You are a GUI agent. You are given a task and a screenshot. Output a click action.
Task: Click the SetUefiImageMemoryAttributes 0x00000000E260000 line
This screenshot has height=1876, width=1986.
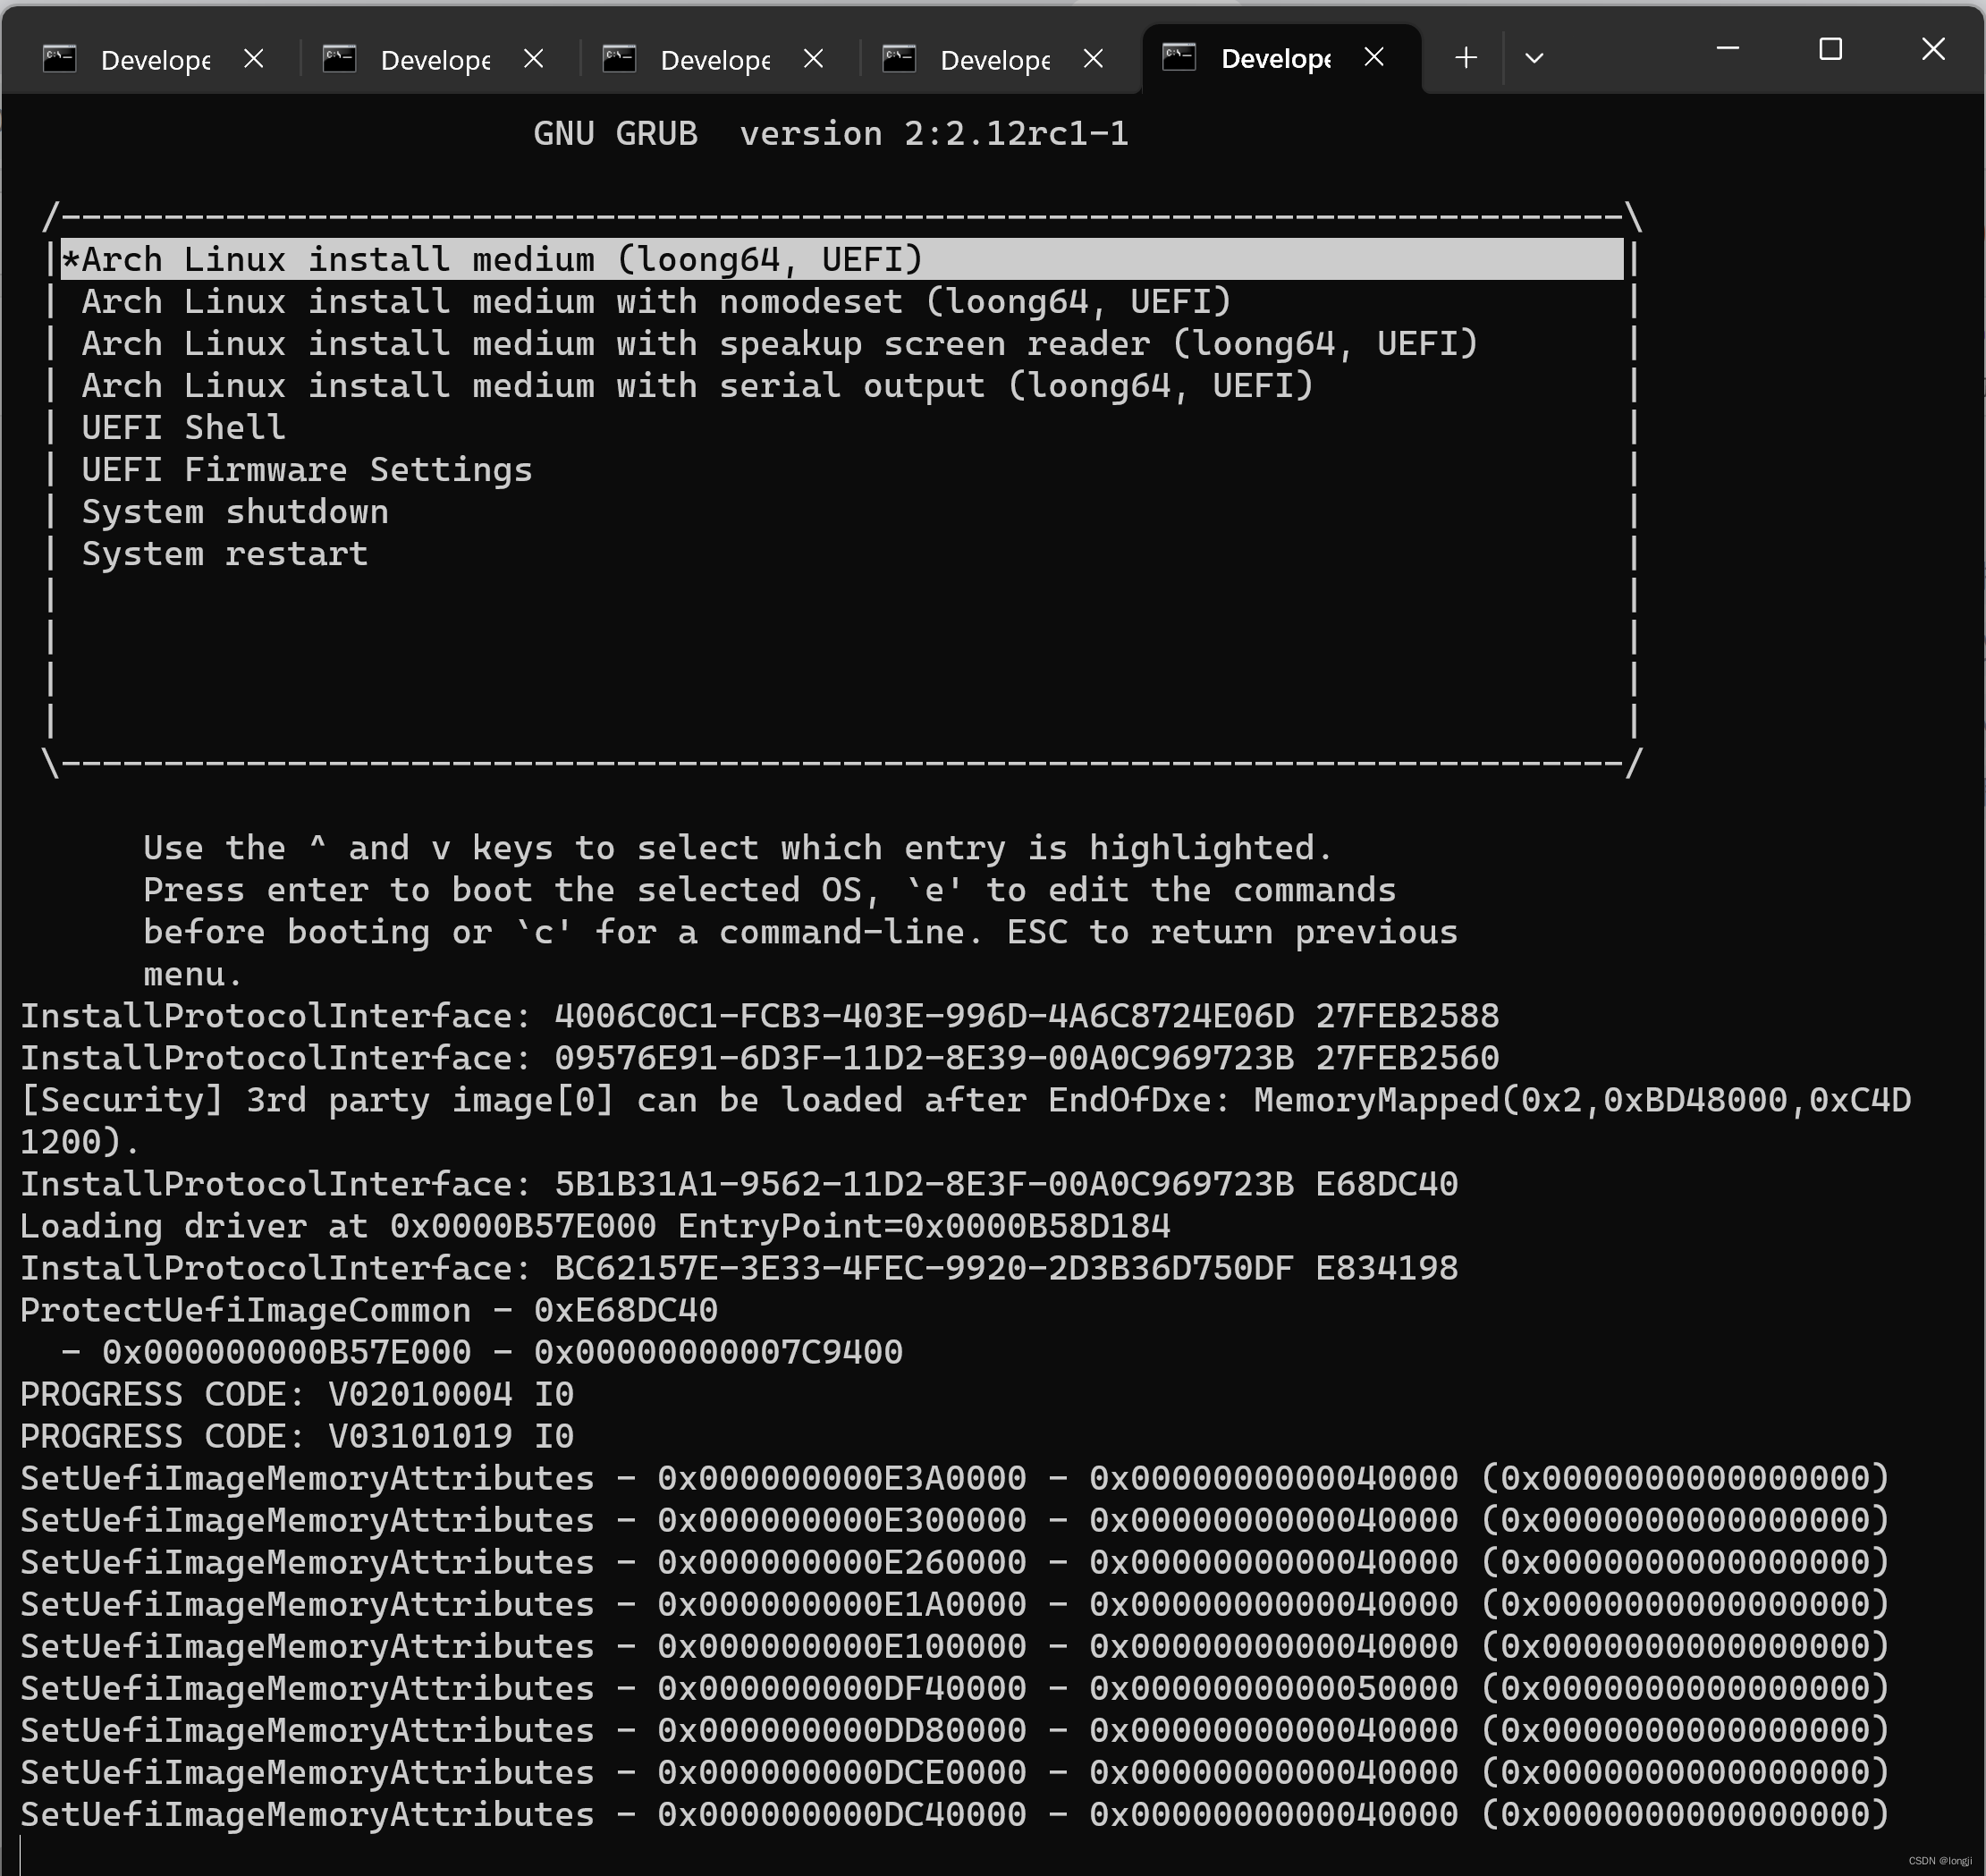(955, 1562)
